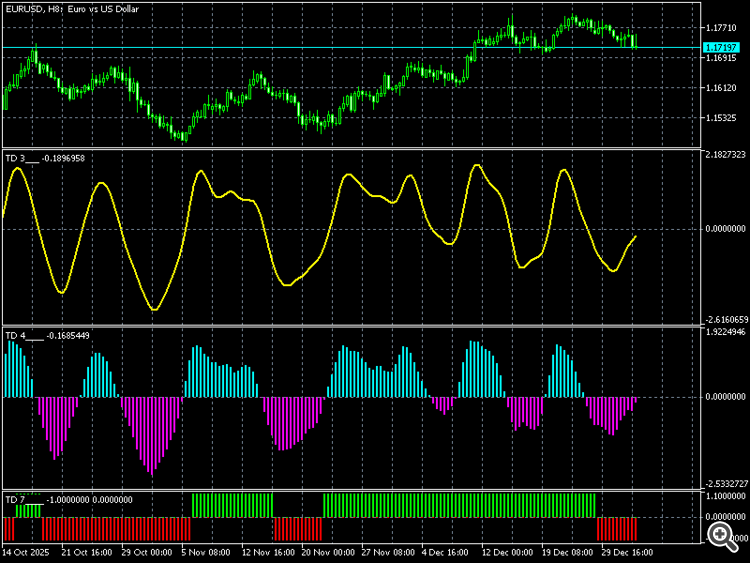This screenshot has height=563, width=750.
Task: Click the 12 Dec 00:00 time label
Action: [x=507, y=552]
